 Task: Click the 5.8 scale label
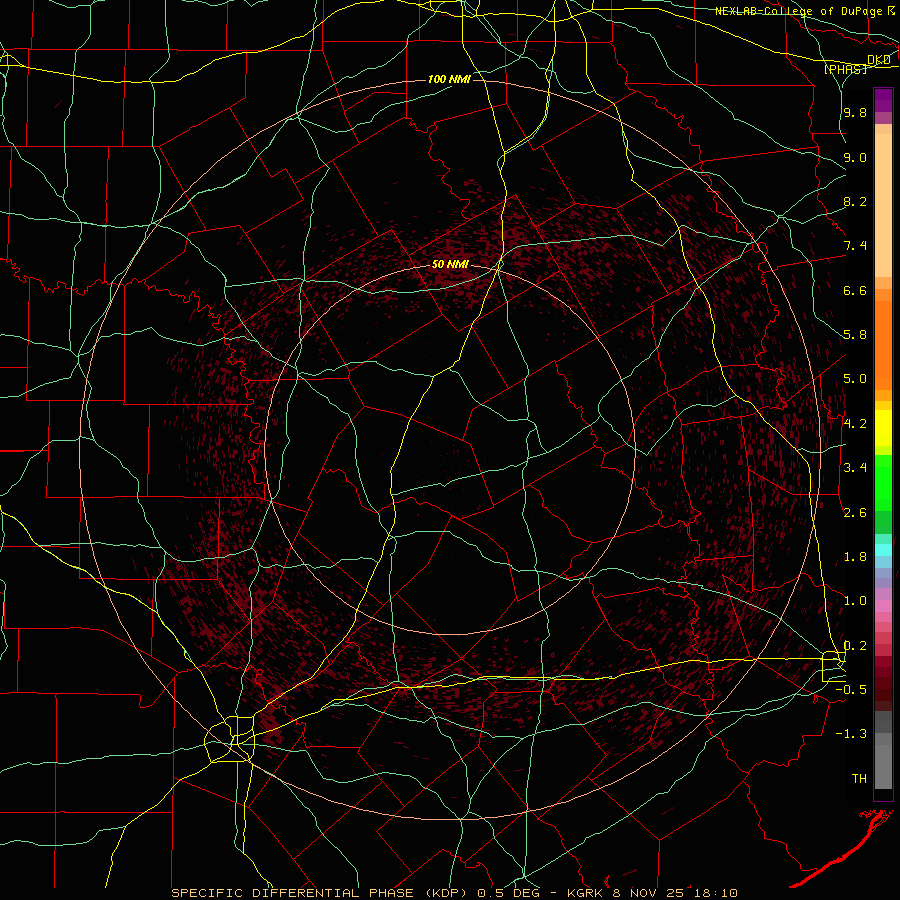pyautogui.click(x=855, y=335)
